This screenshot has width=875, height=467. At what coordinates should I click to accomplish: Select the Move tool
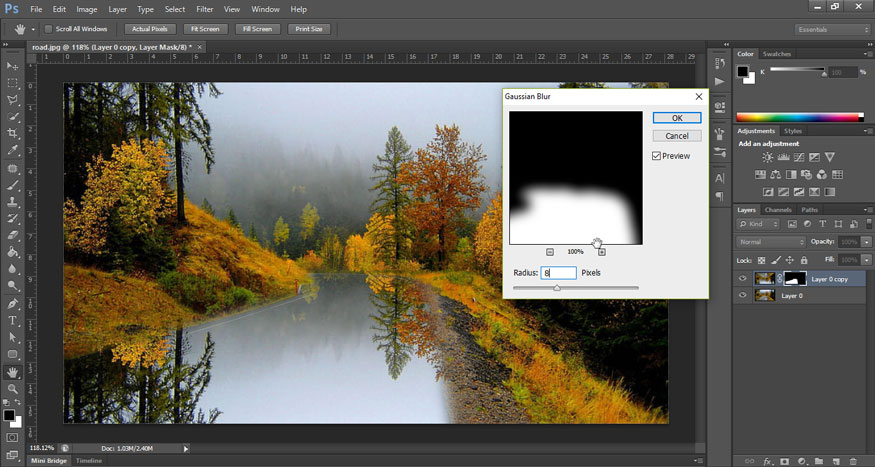tap(13, 65)
